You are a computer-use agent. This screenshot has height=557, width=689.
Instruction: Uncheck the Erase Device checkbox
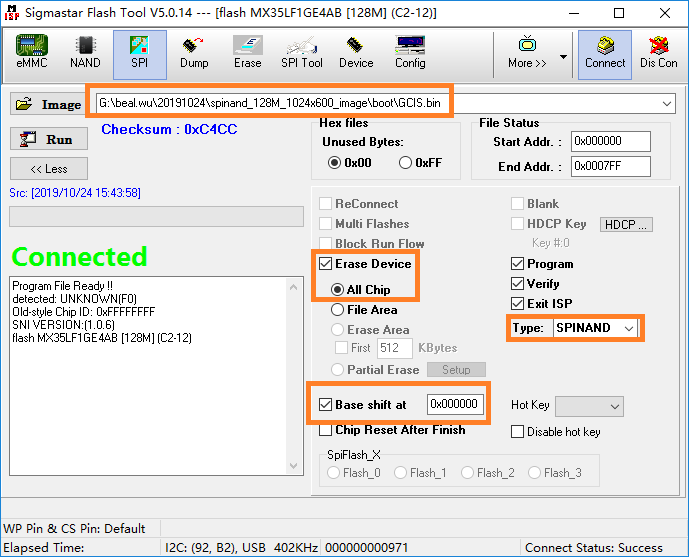[x=326, y=264]
